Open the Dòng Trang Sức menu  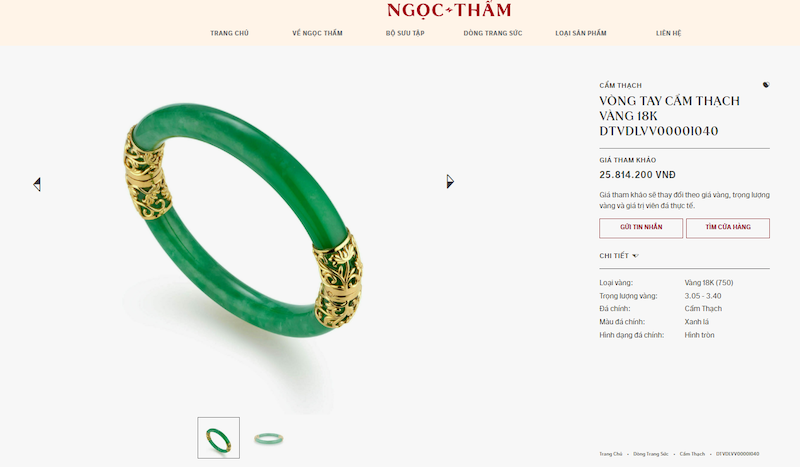tap(493, 33)
